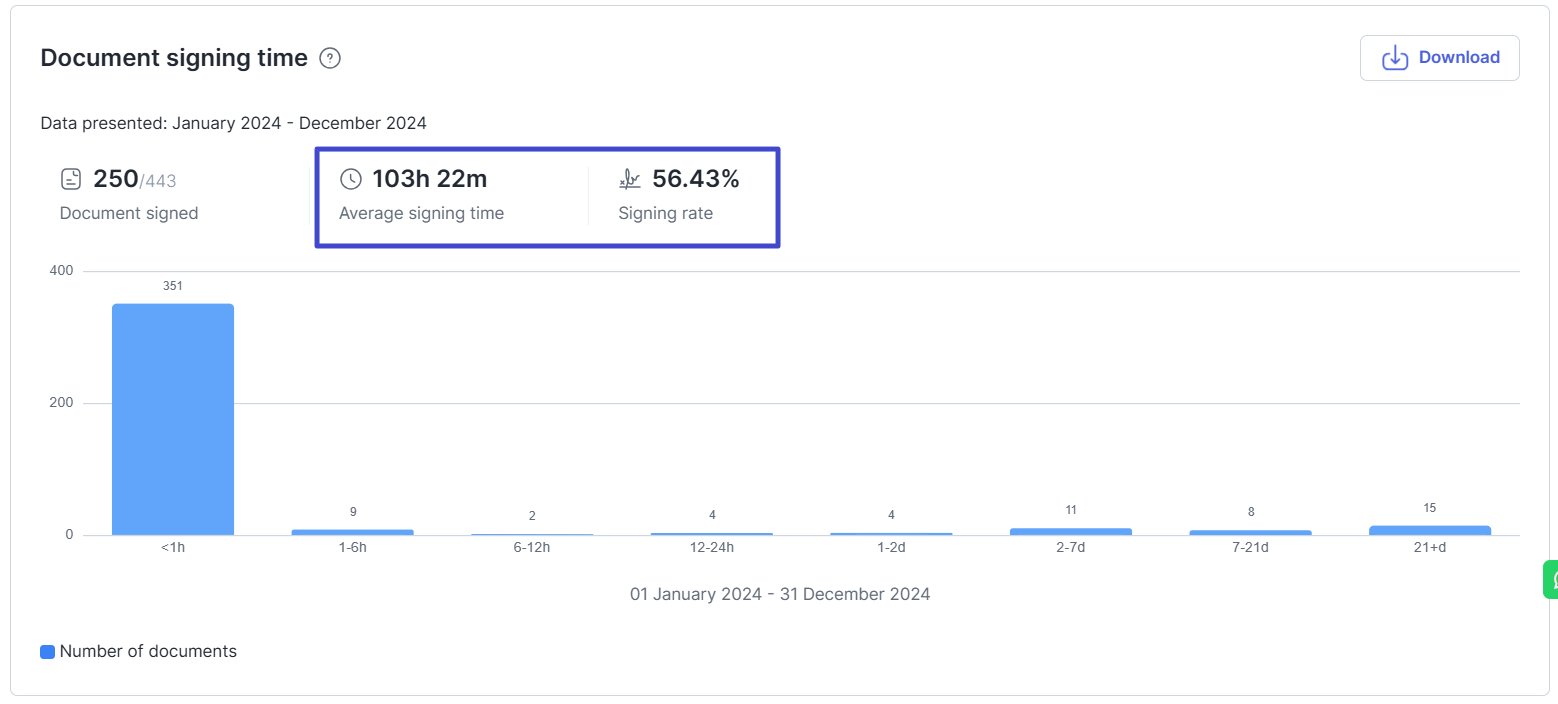Click the 01 January 2024 - 31 December 2024 caption
Screen dimensions: 1558x704
[780, 594]
